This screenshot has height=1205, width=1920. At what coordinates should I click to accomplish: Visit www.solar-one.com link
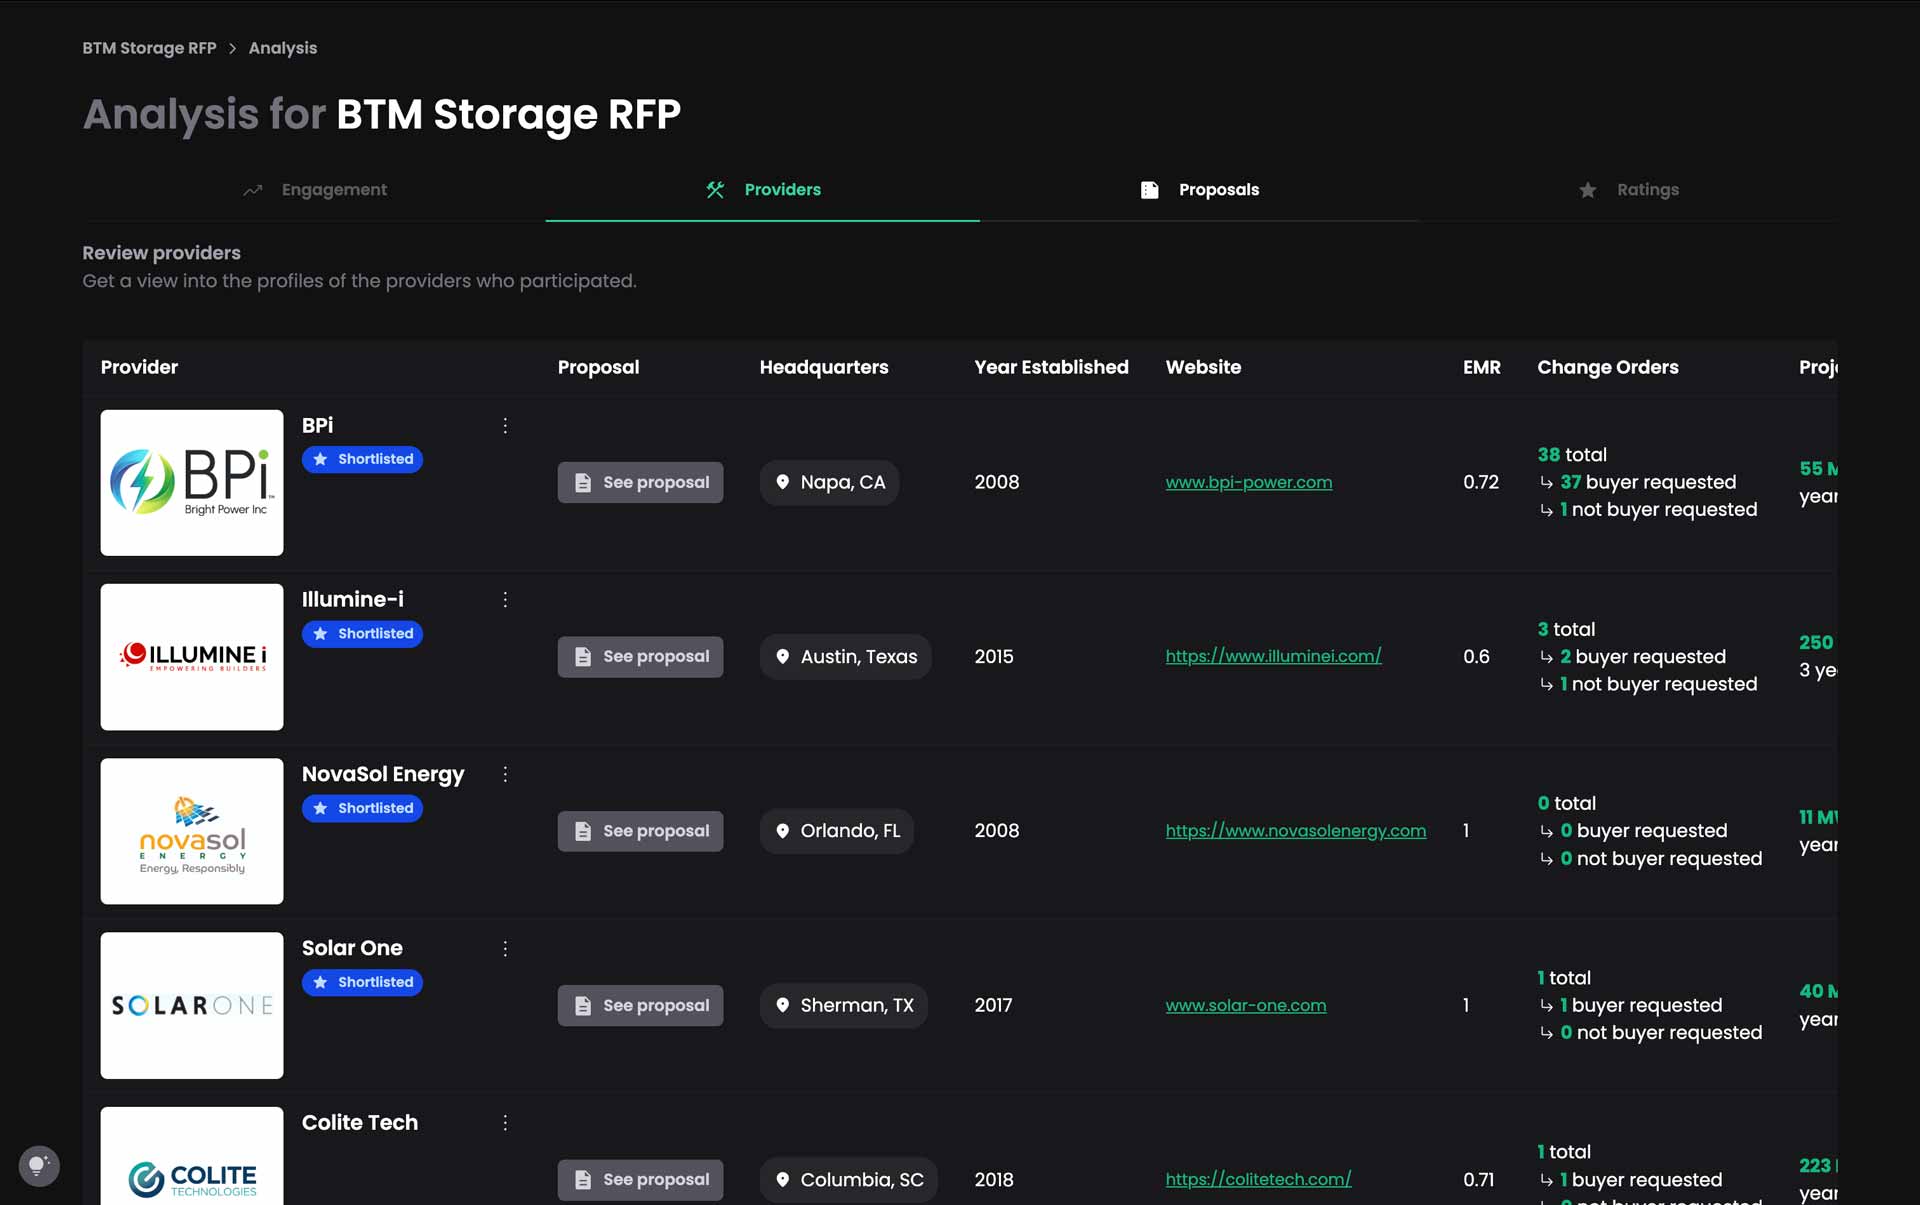point(1246,1005)
